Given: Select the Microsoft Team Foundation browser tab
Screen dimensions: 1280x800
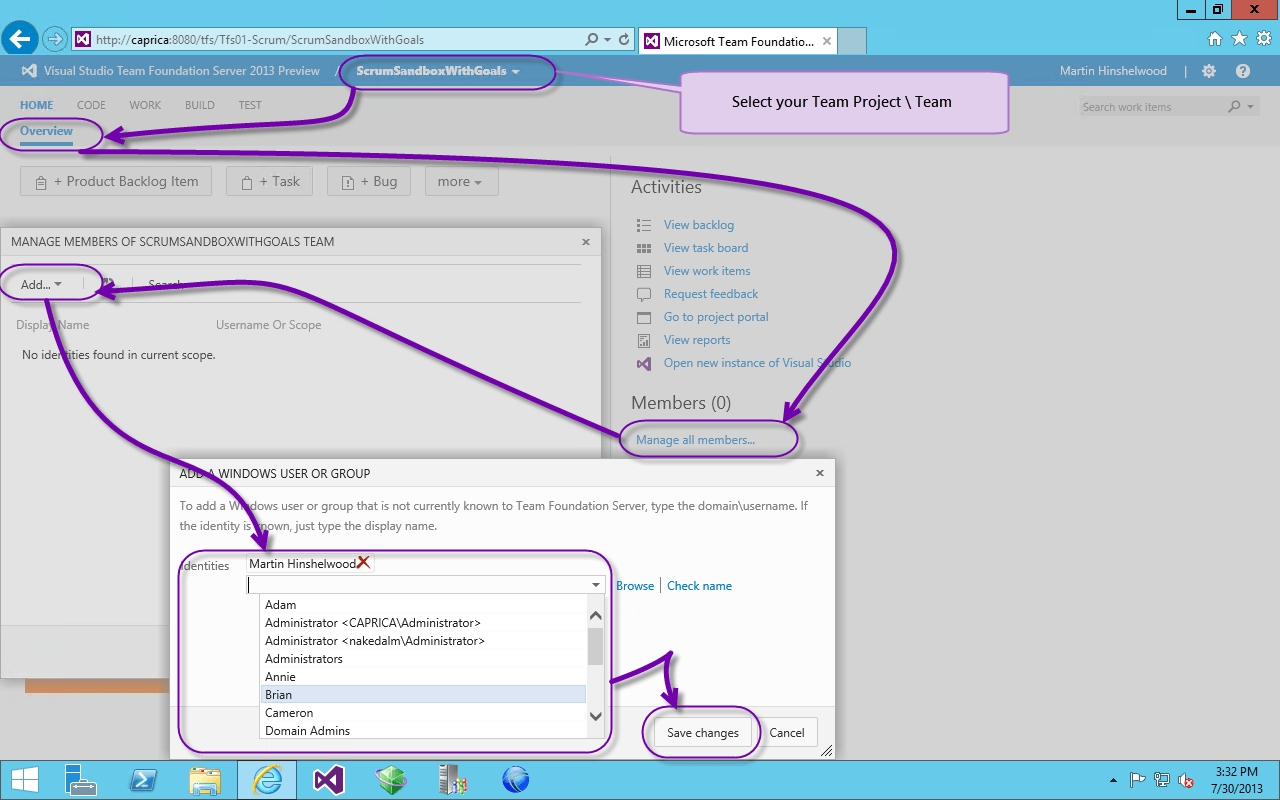Looking at the screenshot, I should click(x=737, y=41).
